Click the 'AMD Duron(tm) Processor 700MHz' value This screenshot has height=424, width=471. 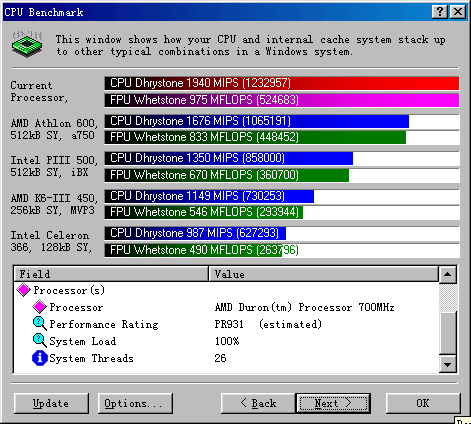pos(304,307)
